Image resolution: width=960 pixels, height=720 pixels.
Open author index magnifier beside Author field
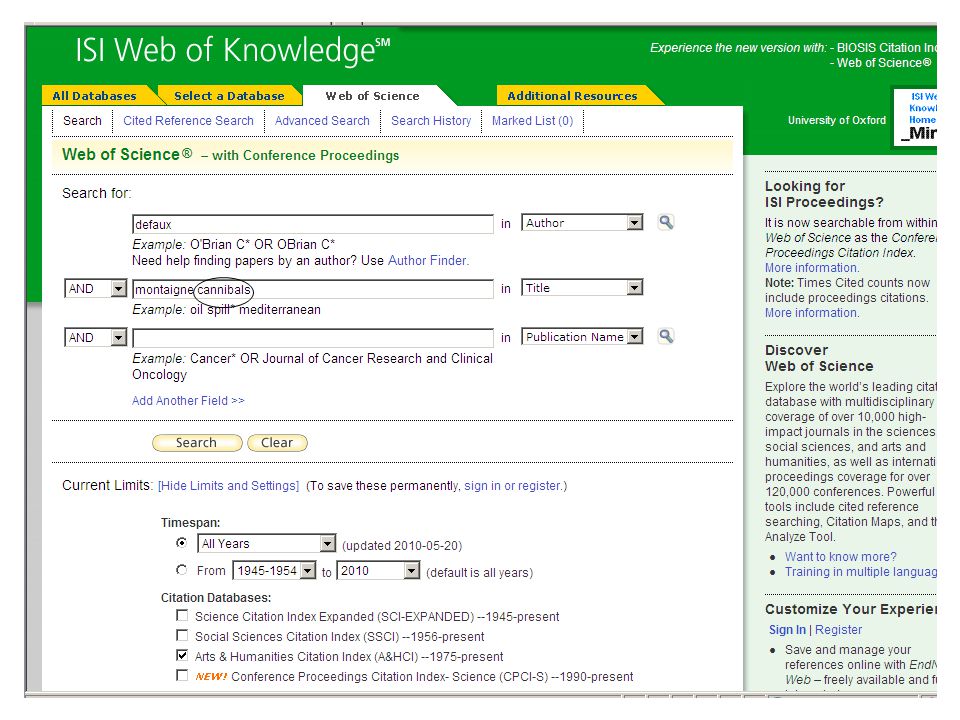[666, 222]
